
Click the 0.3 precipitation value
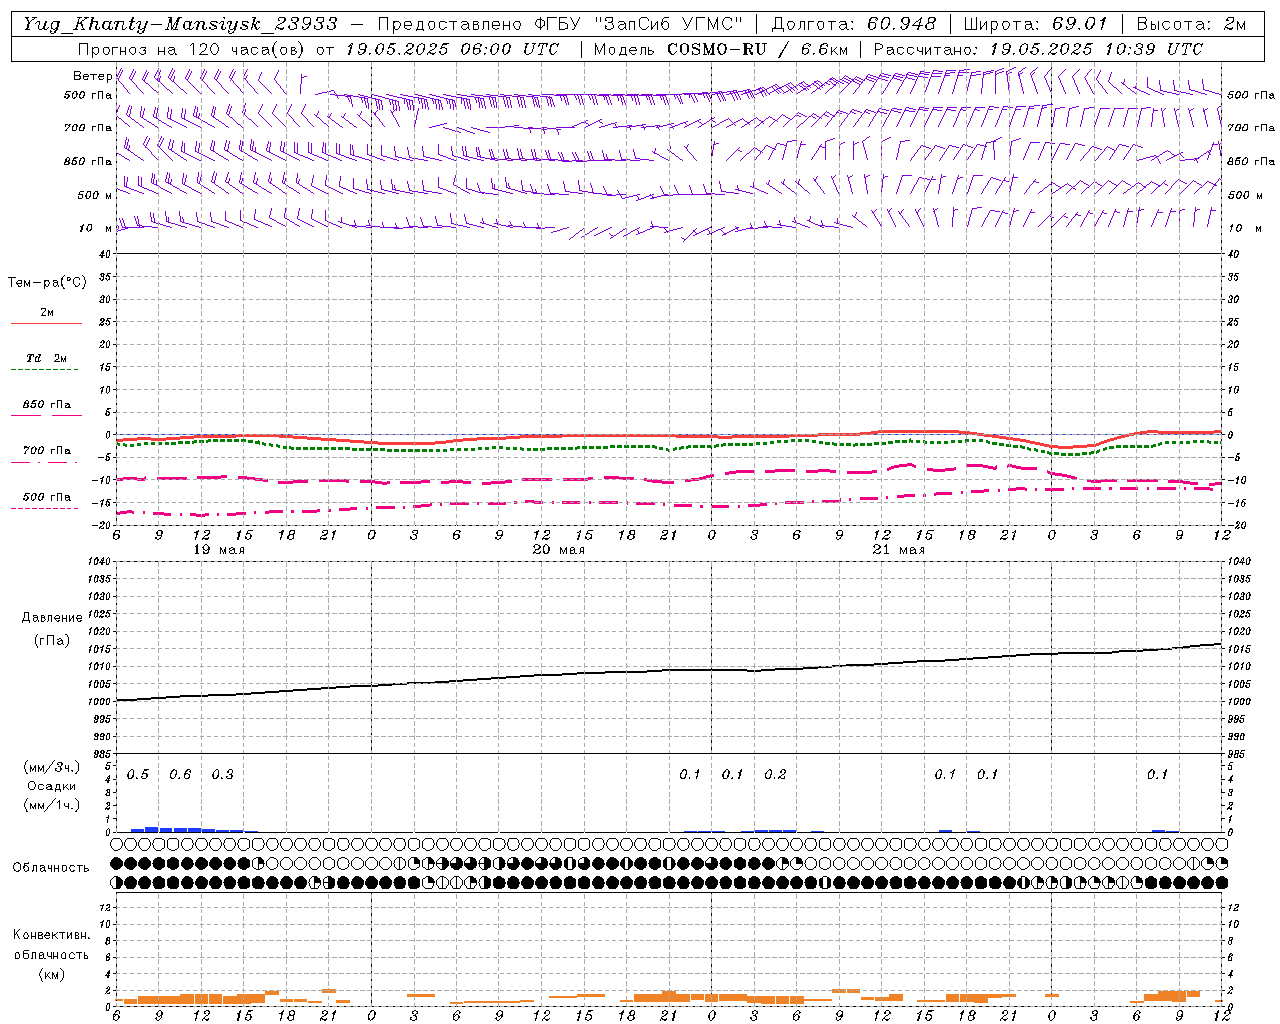point(223,775)
